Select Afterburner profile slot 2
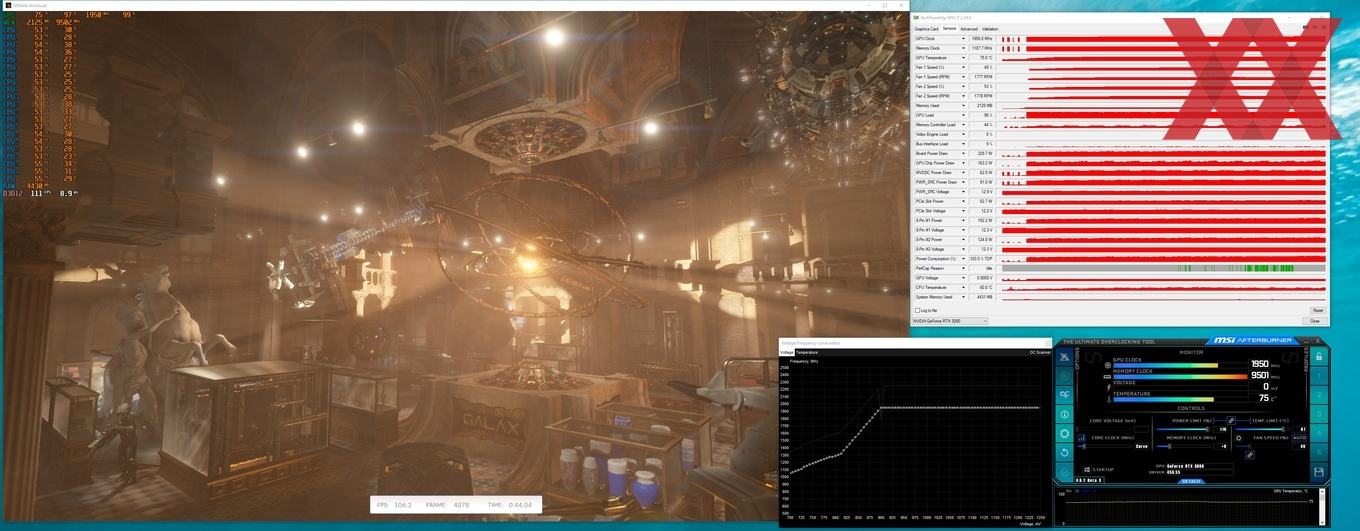The image size is (1360, 531). tap(1319, 395)
